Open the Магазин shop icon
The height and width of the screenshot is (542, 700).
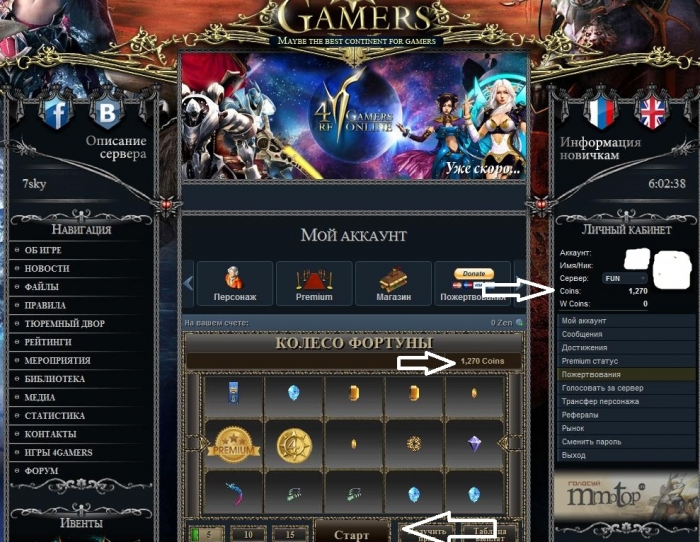(393, 284)
